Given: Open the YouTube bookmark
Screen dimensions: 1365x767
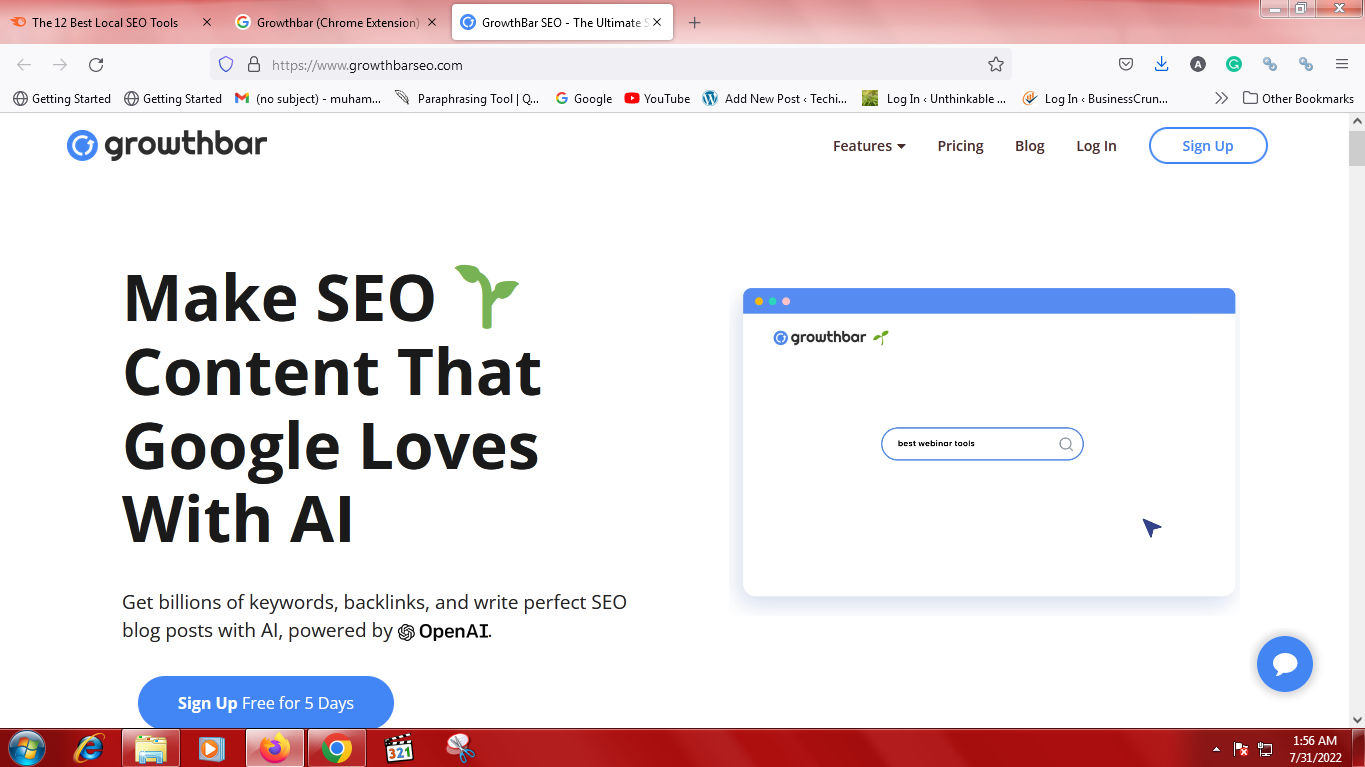Looking at the screenshot, I should pyautogui.click(x=657, y=98).
